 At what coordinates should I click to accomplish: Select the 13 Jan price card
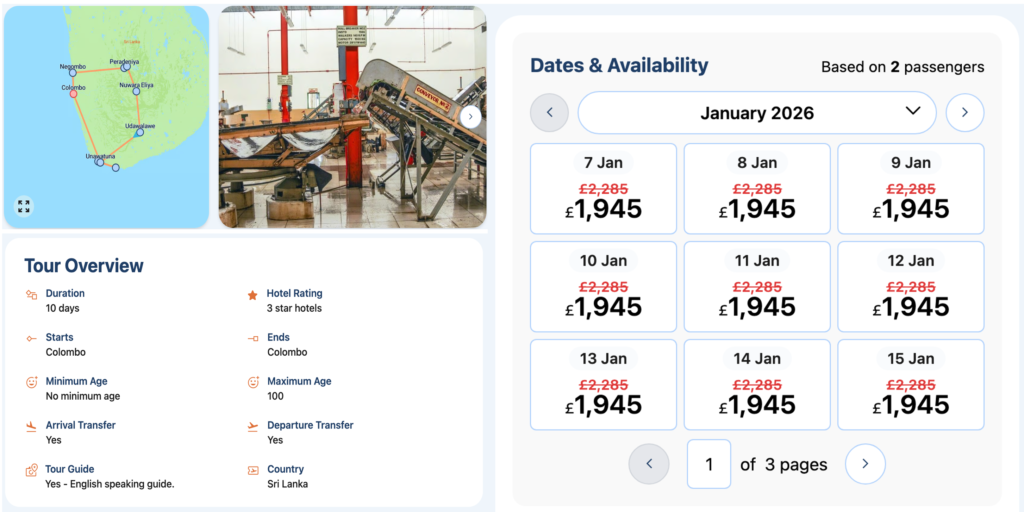(x=603, y=385)
